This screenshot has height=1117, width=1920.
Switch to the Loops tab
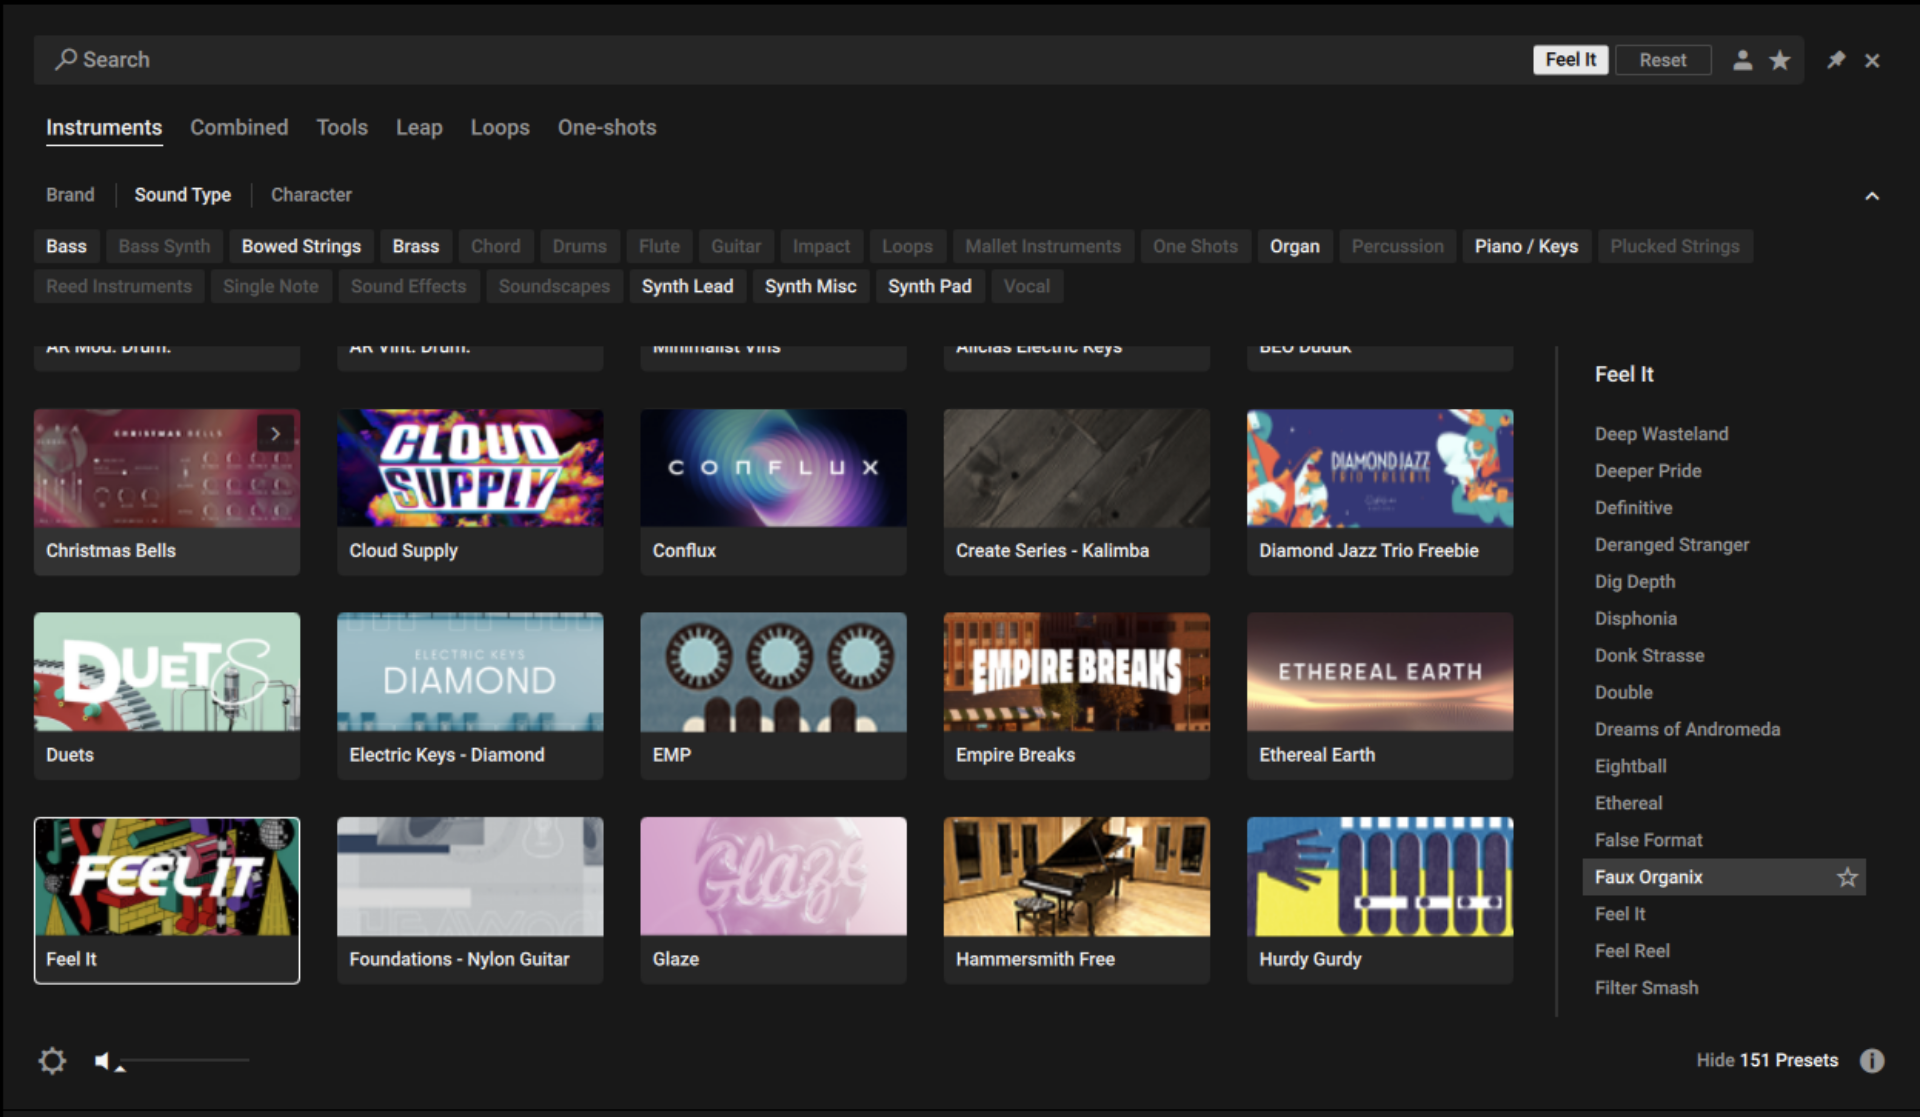(x=500, y=128)
